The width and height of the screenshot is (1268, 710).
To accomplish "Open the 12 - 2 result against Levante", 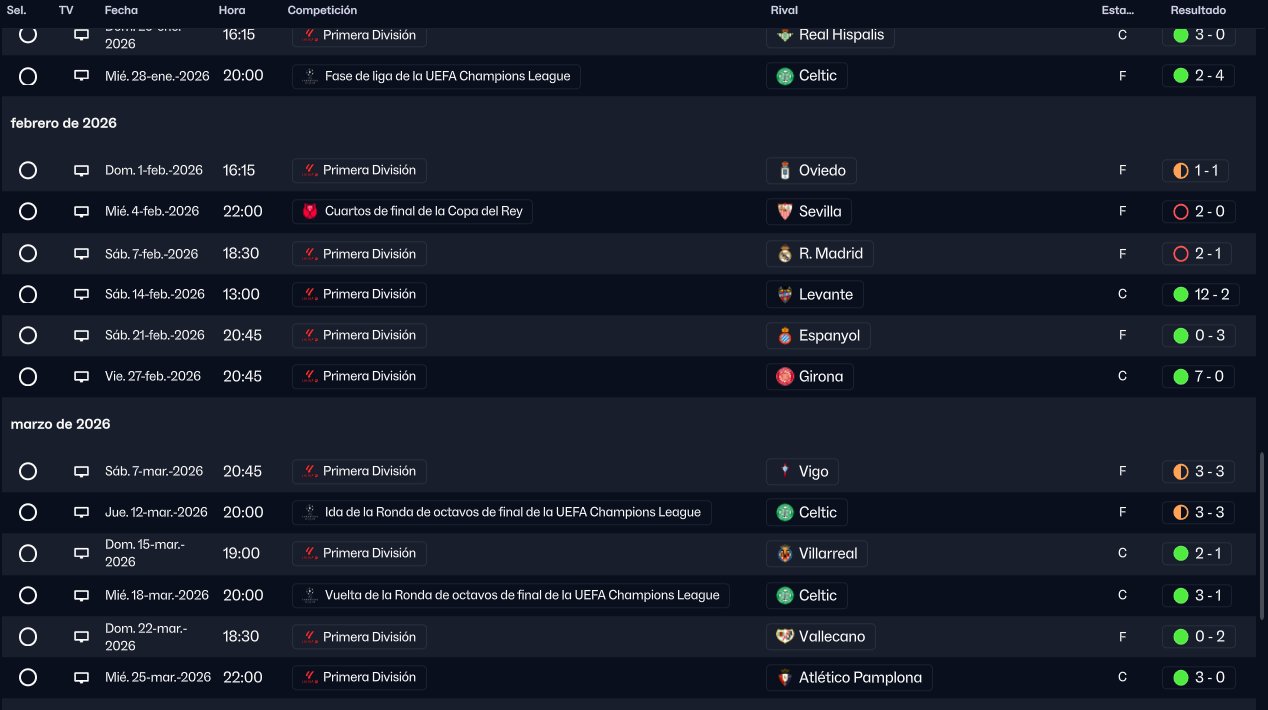I will tap(1199, 295).
